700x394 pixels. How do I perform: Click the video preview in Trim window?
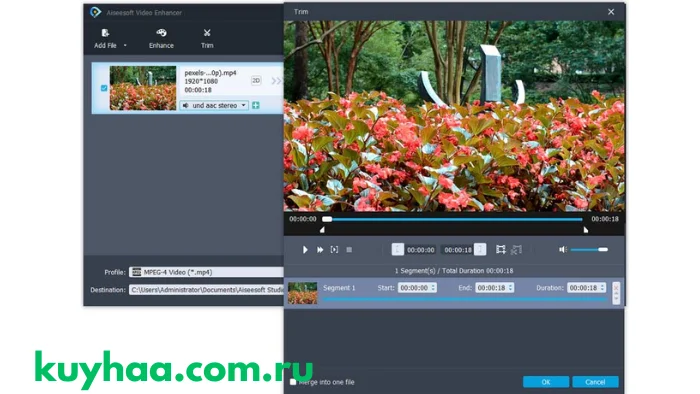(x=454, y=116)
